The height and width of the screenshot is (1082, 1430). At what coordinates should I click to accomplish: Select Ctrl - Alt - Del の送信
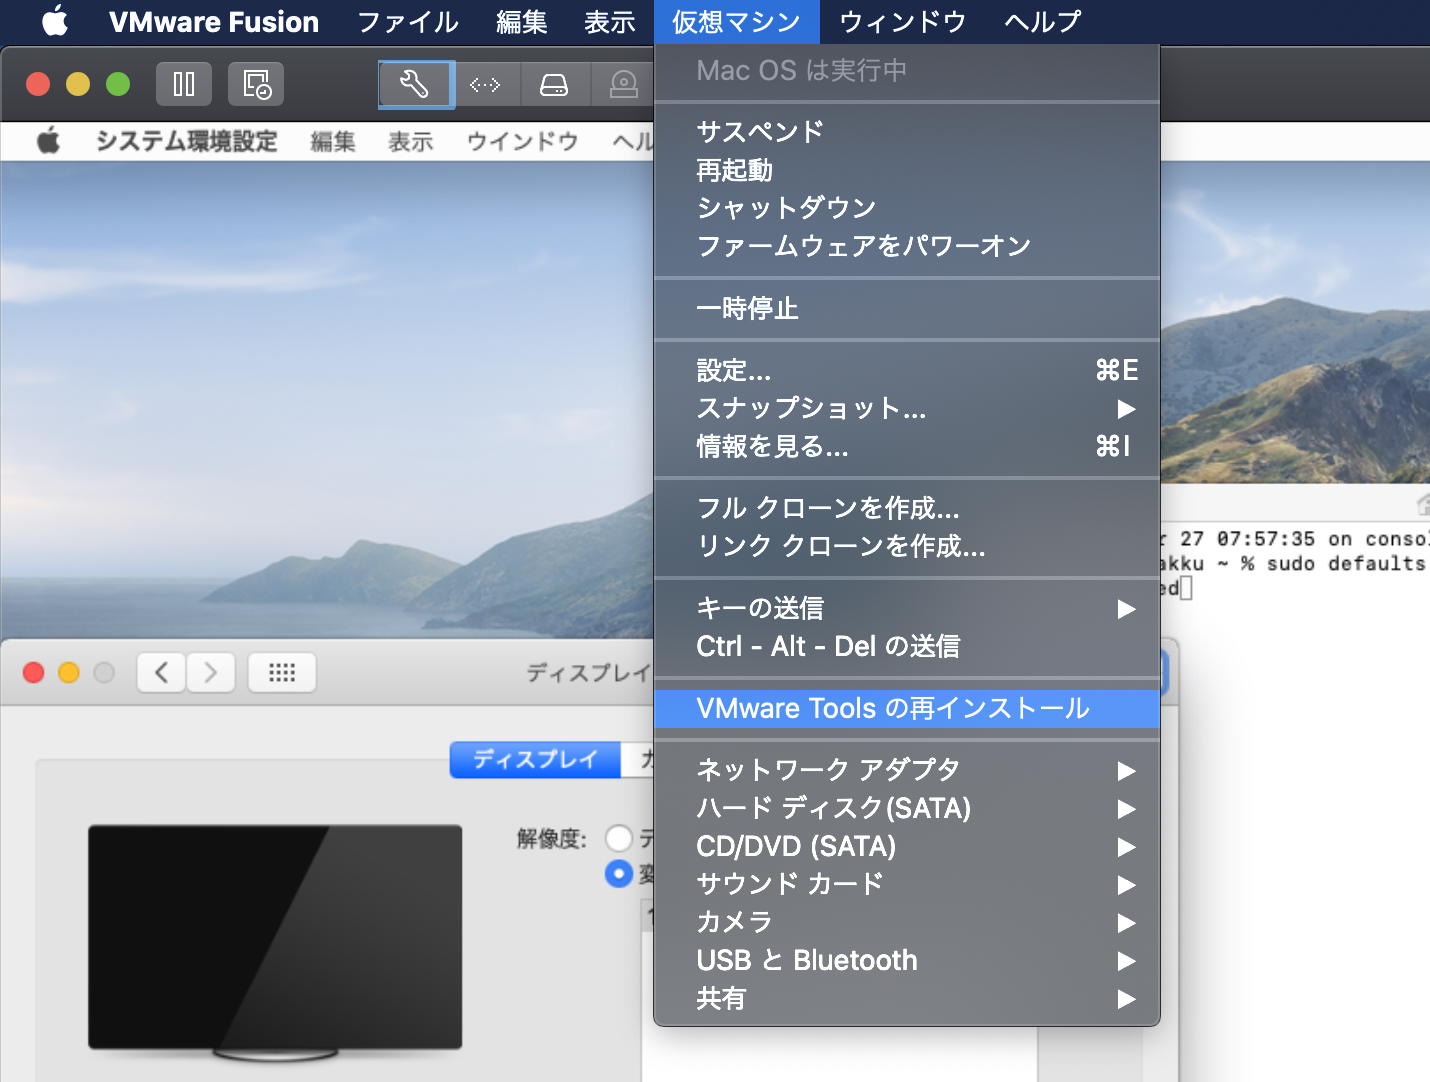point(907,646)
